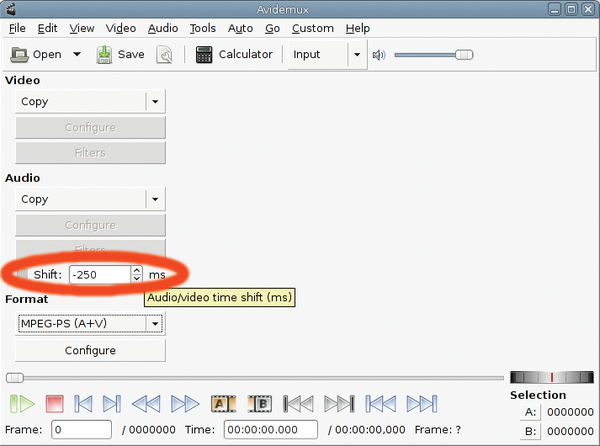Expand the Open recent files arrow

click(x=77, y=54)
